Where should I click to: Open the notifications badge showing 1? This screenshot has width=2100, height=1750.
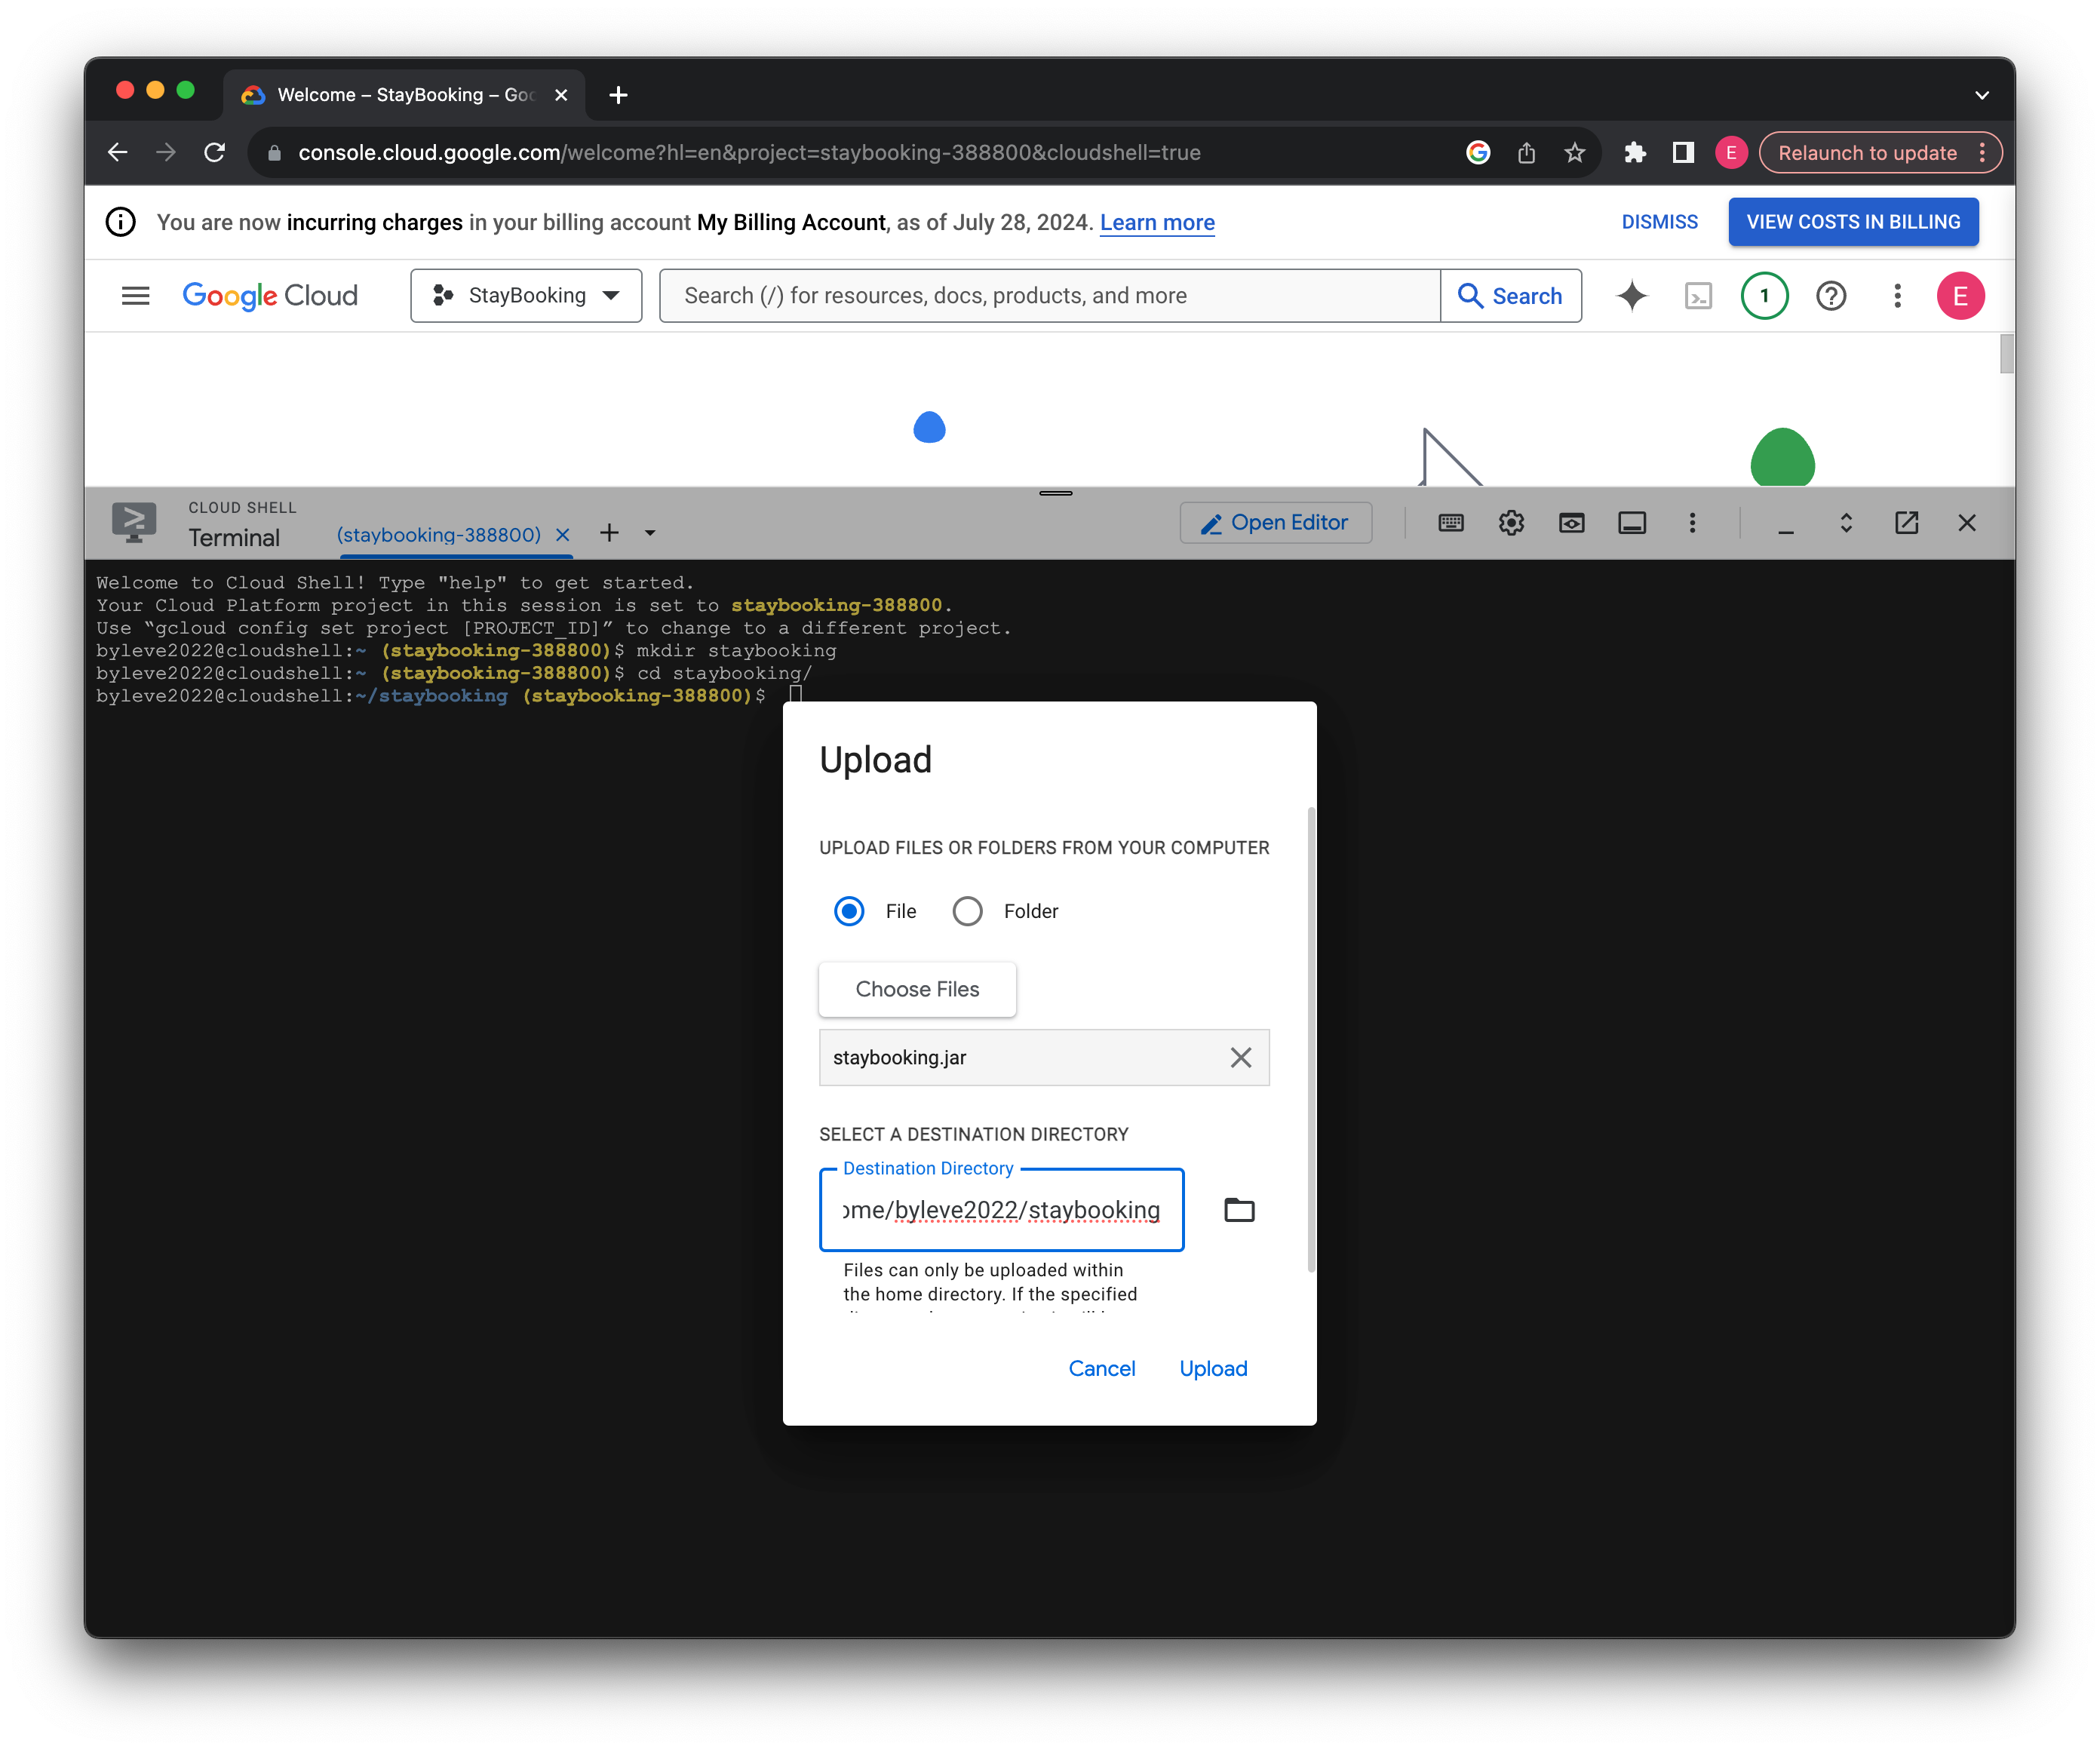point(1764,296)
